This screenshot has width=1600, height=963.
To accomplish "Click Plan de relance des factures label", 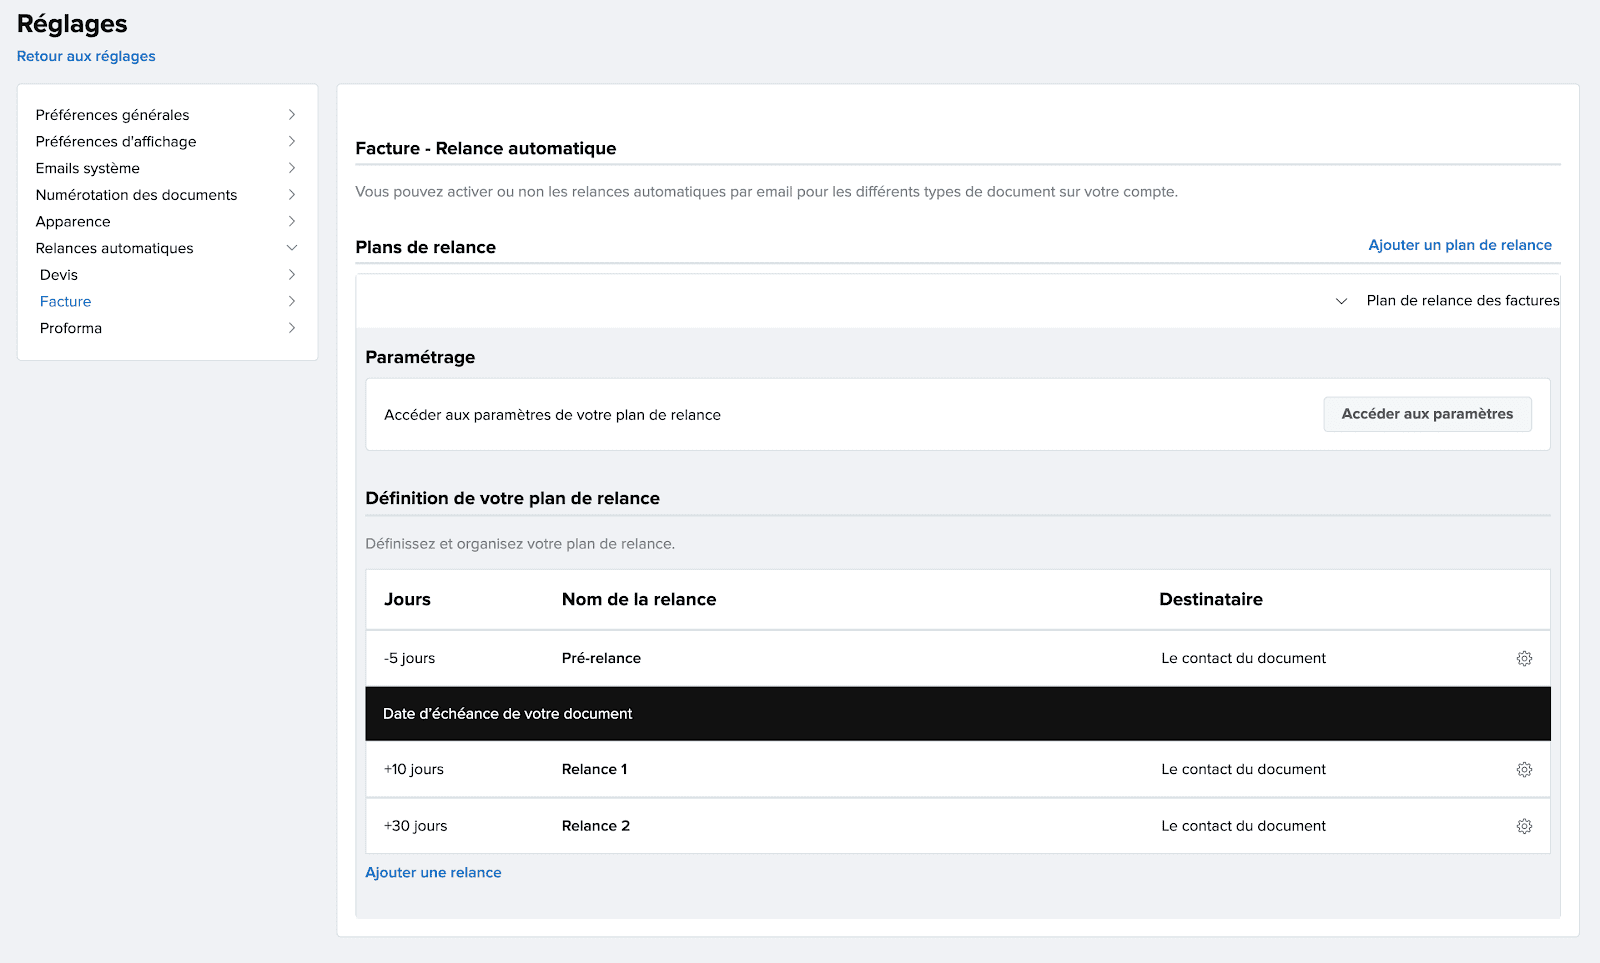I will pos(1463,300).
